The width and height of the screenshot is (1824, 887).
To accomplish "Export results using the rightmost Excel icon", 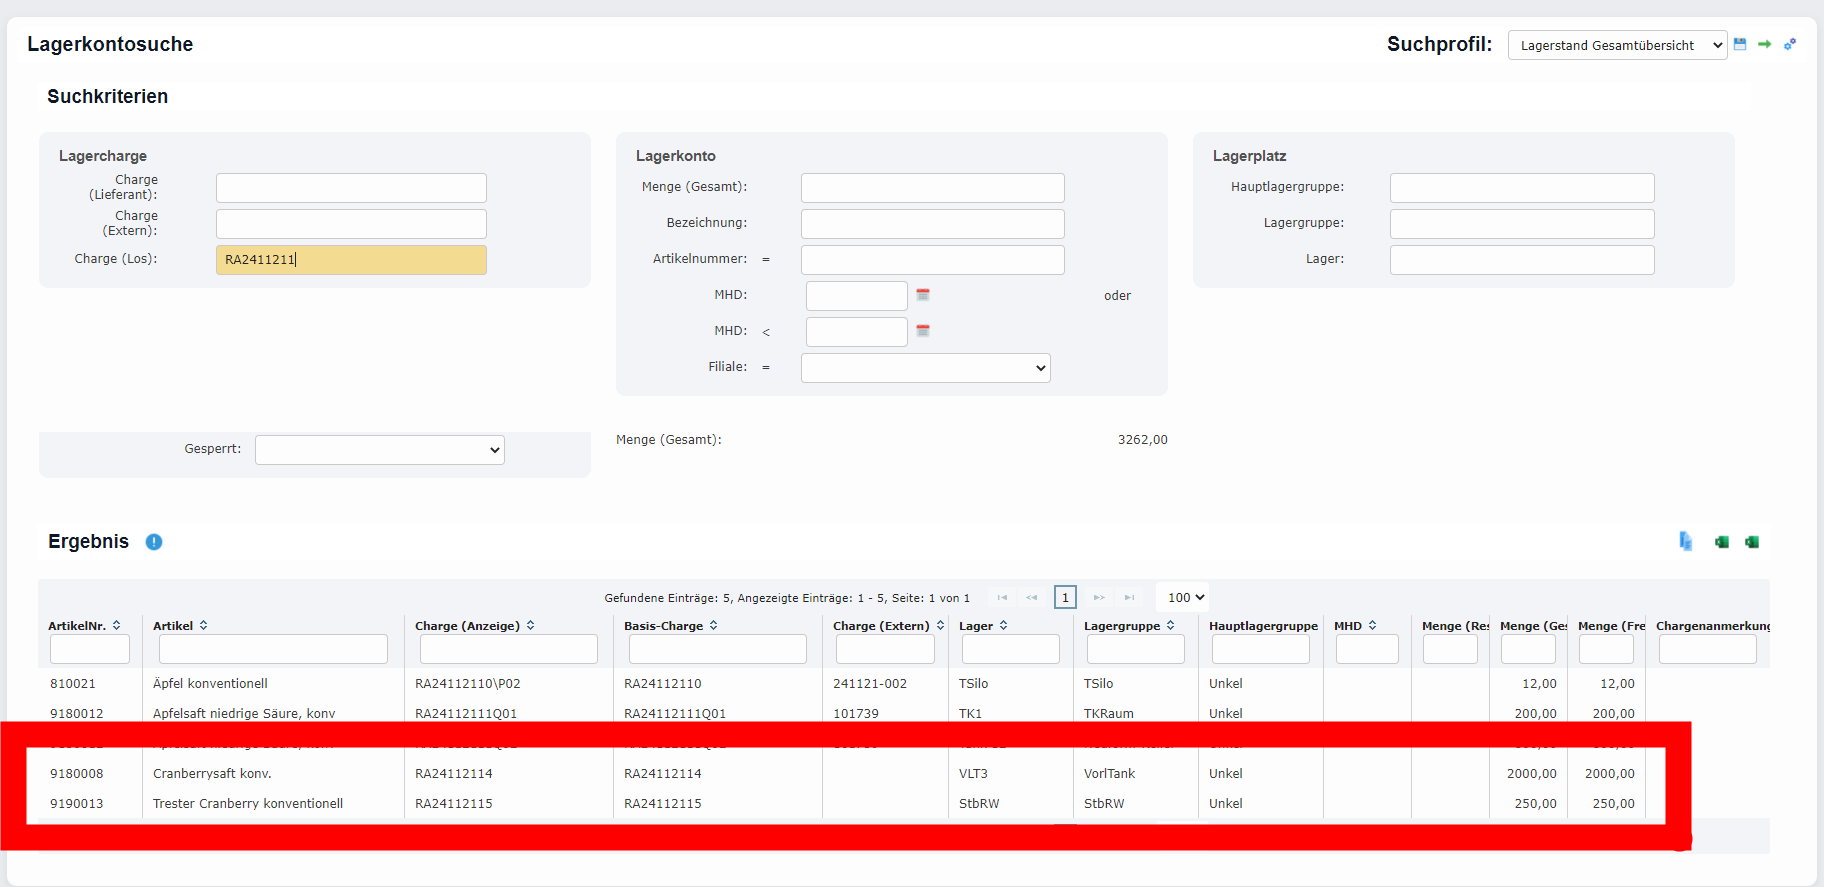I will [x=1752, y=542].
